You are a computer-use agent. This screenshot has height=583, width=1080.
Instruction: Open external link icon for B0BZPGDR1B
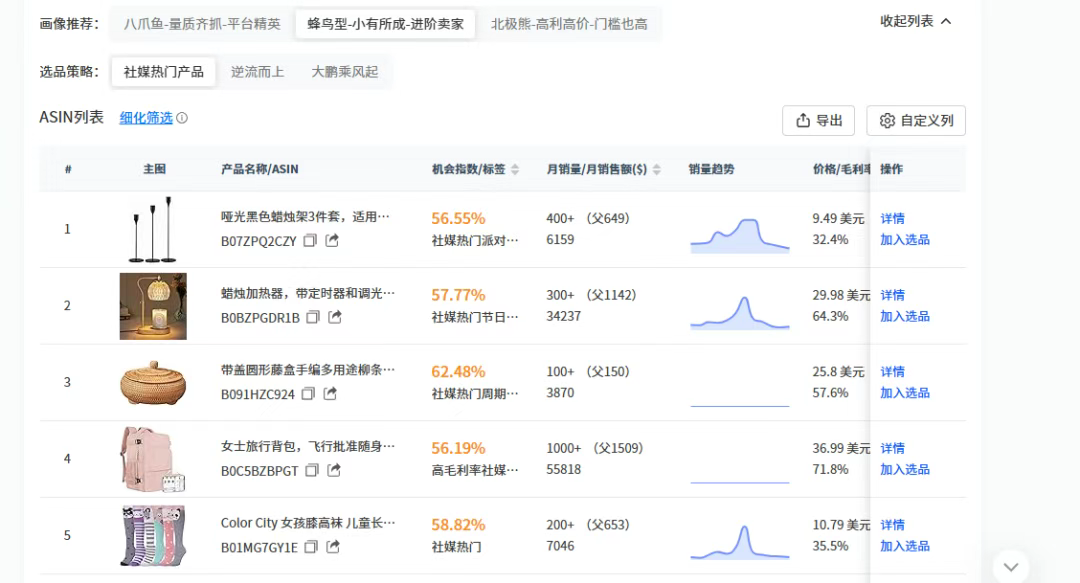335,317
